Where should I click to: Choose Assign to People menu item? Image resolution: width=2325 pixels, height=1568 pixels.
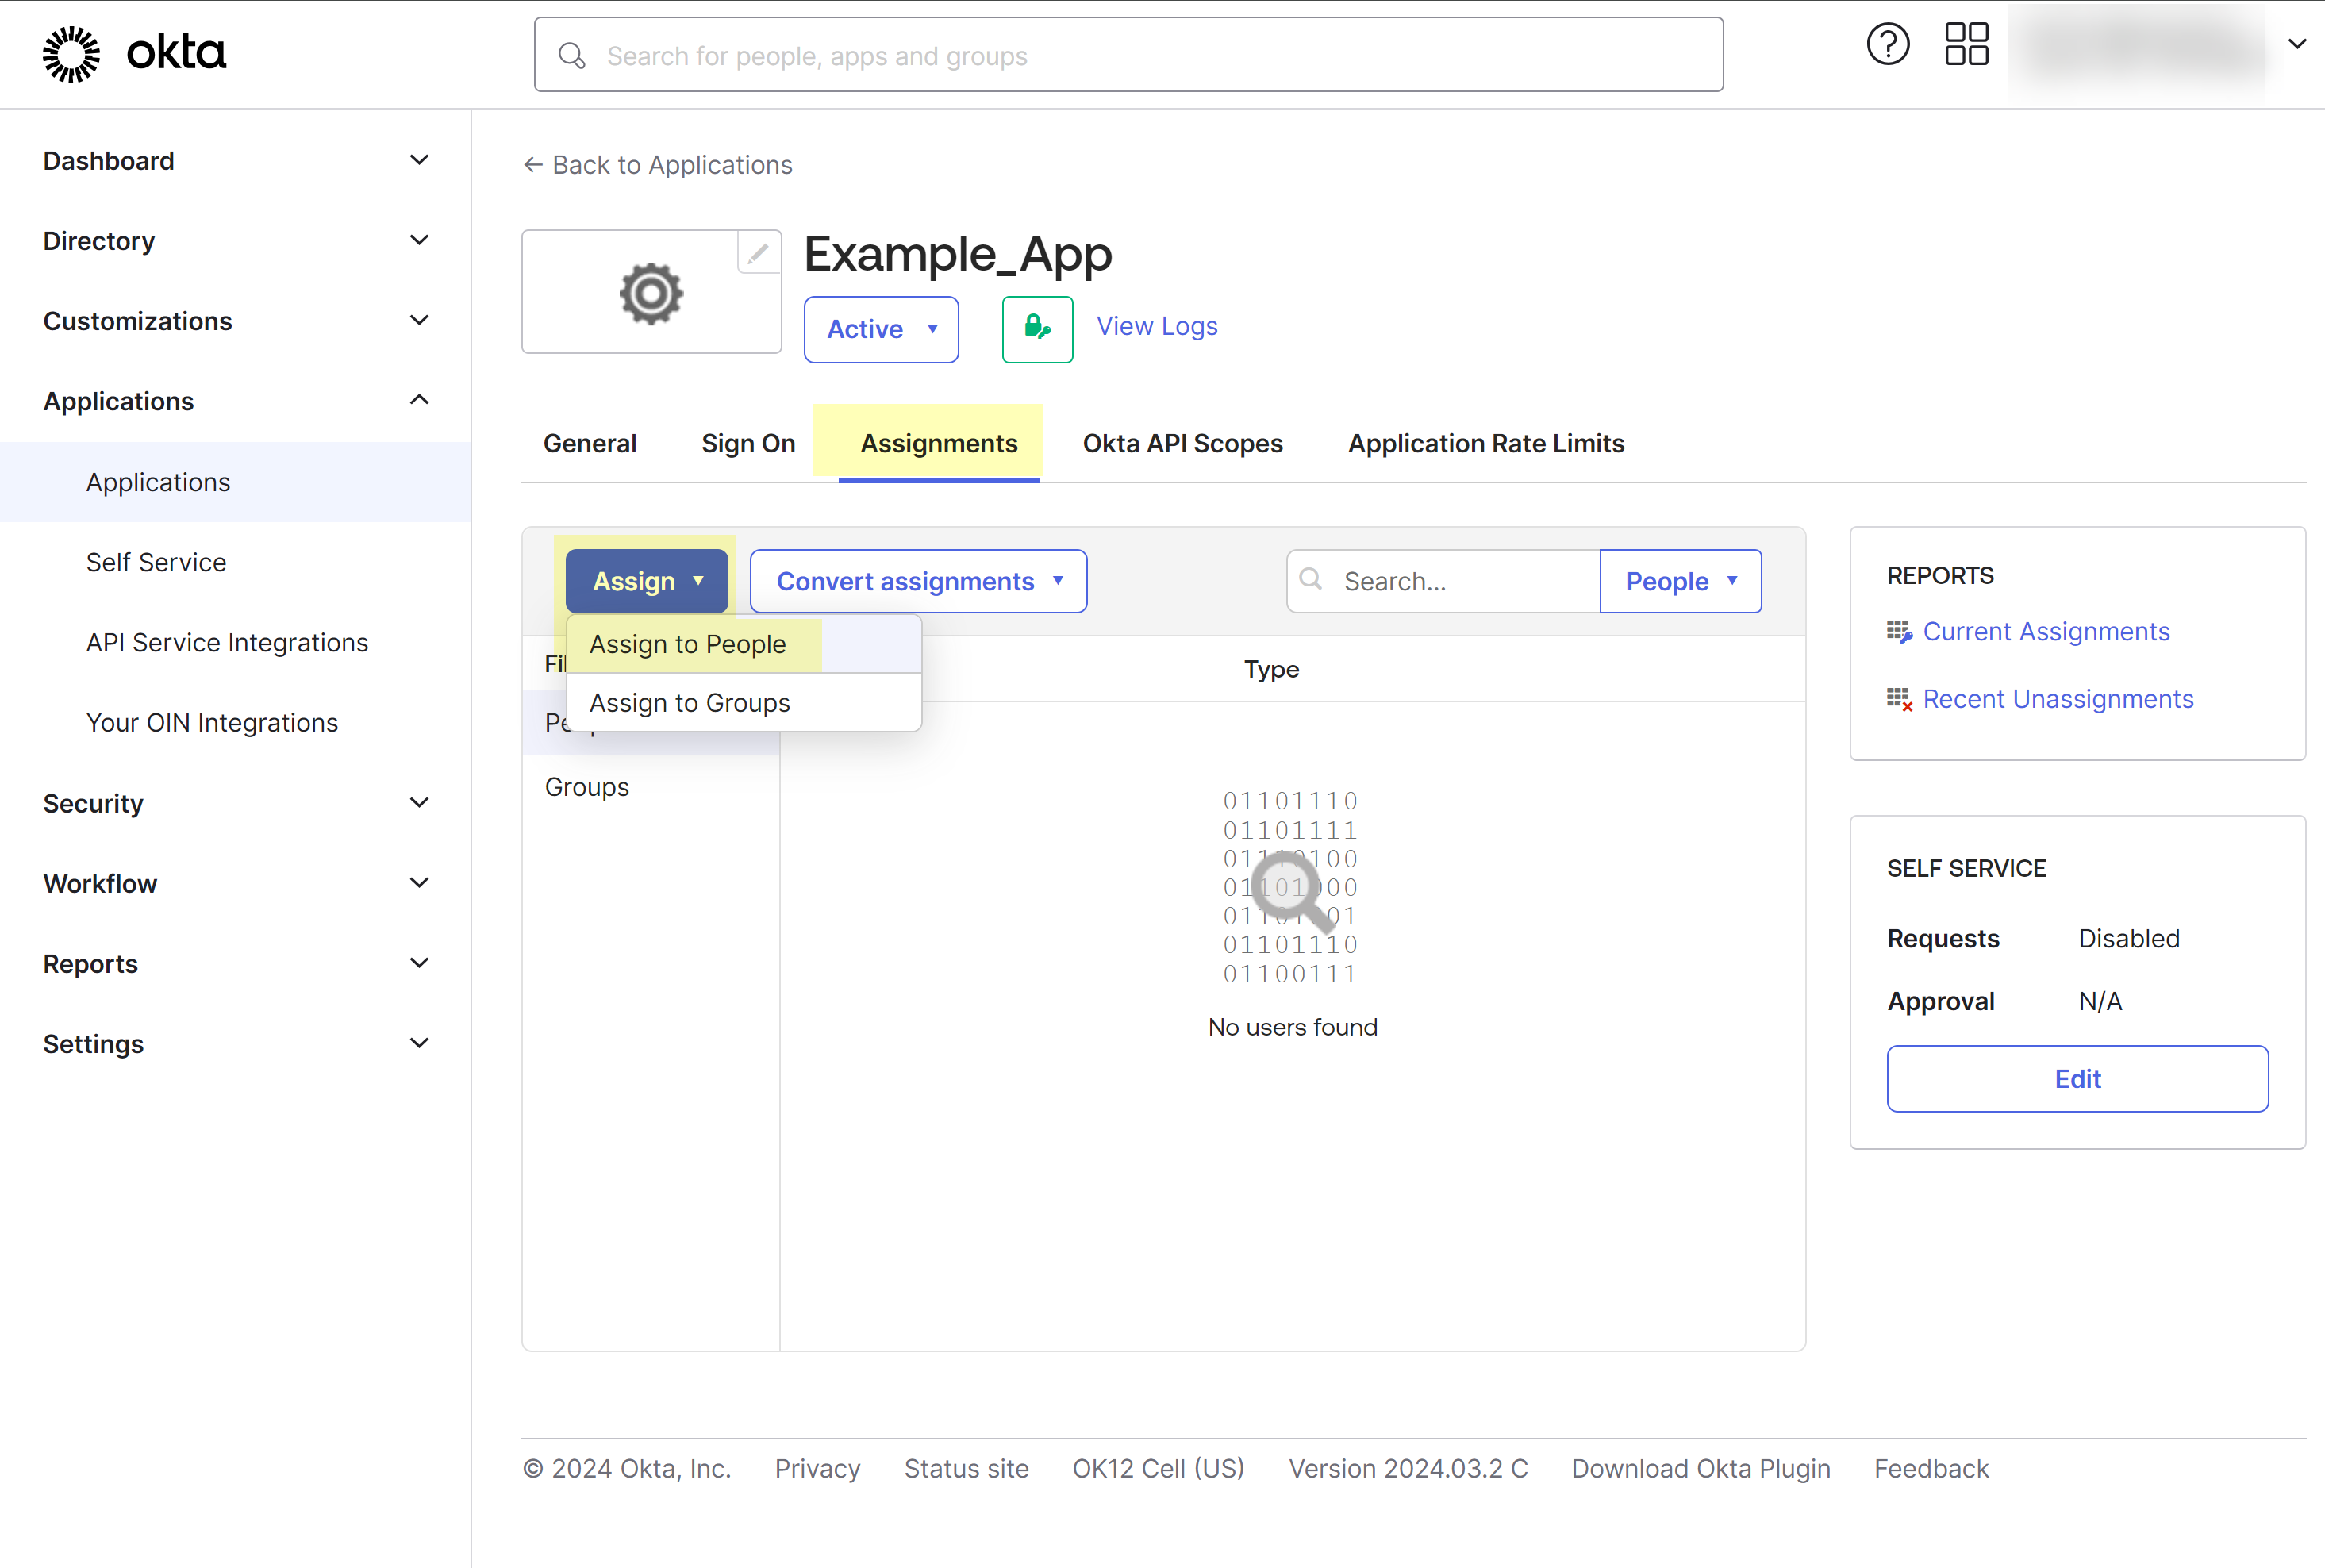click(688, 645)
